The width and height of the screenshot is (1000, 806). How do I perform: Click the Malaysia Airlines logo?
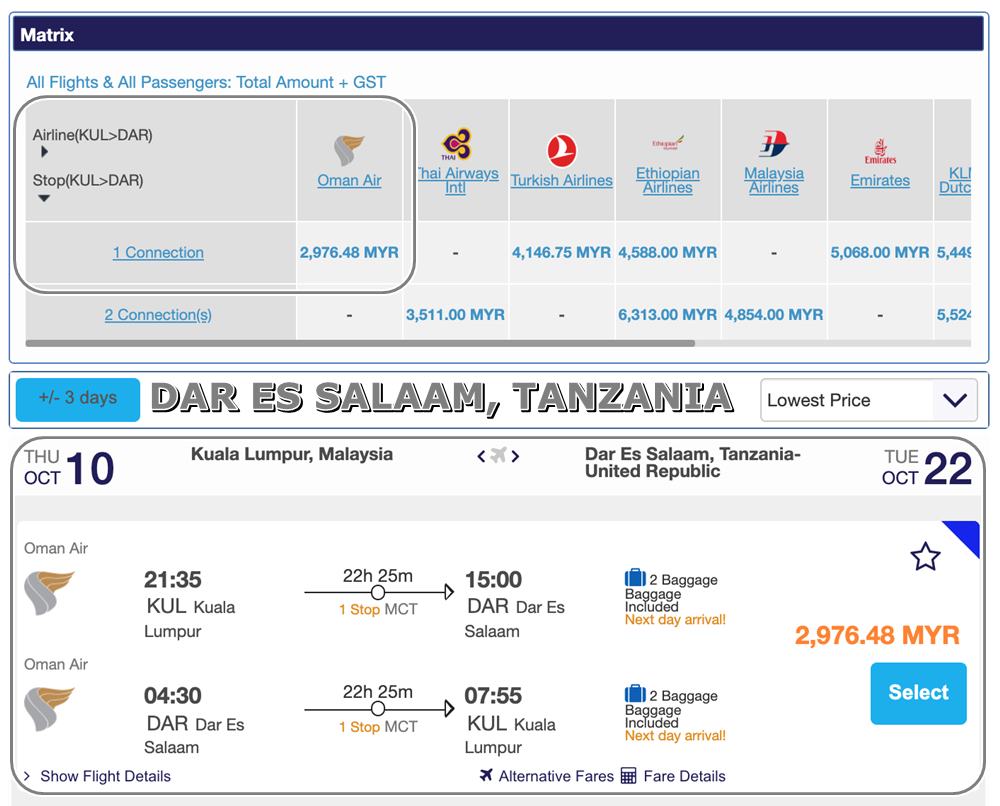pos(774,144)
